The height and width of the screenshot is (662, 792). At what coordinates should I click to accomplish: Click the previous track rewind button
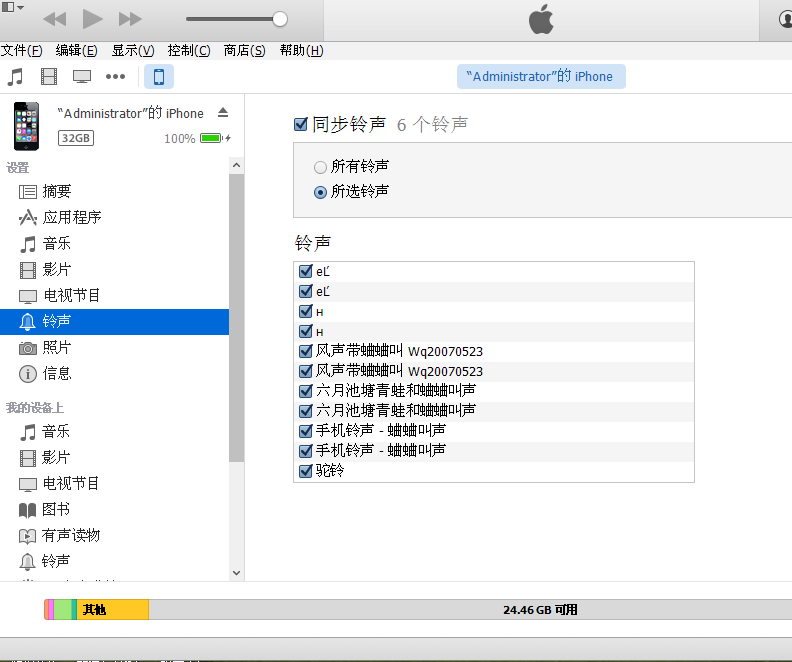(x=55, y=19)
